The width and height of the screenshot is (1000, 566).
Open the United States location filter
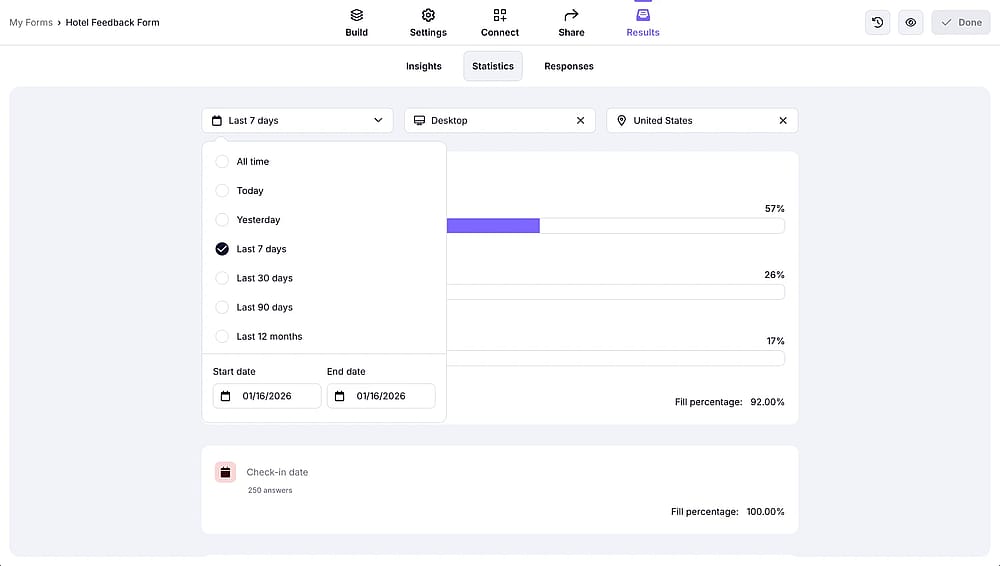pyautogui.click(x=702, y=121)
